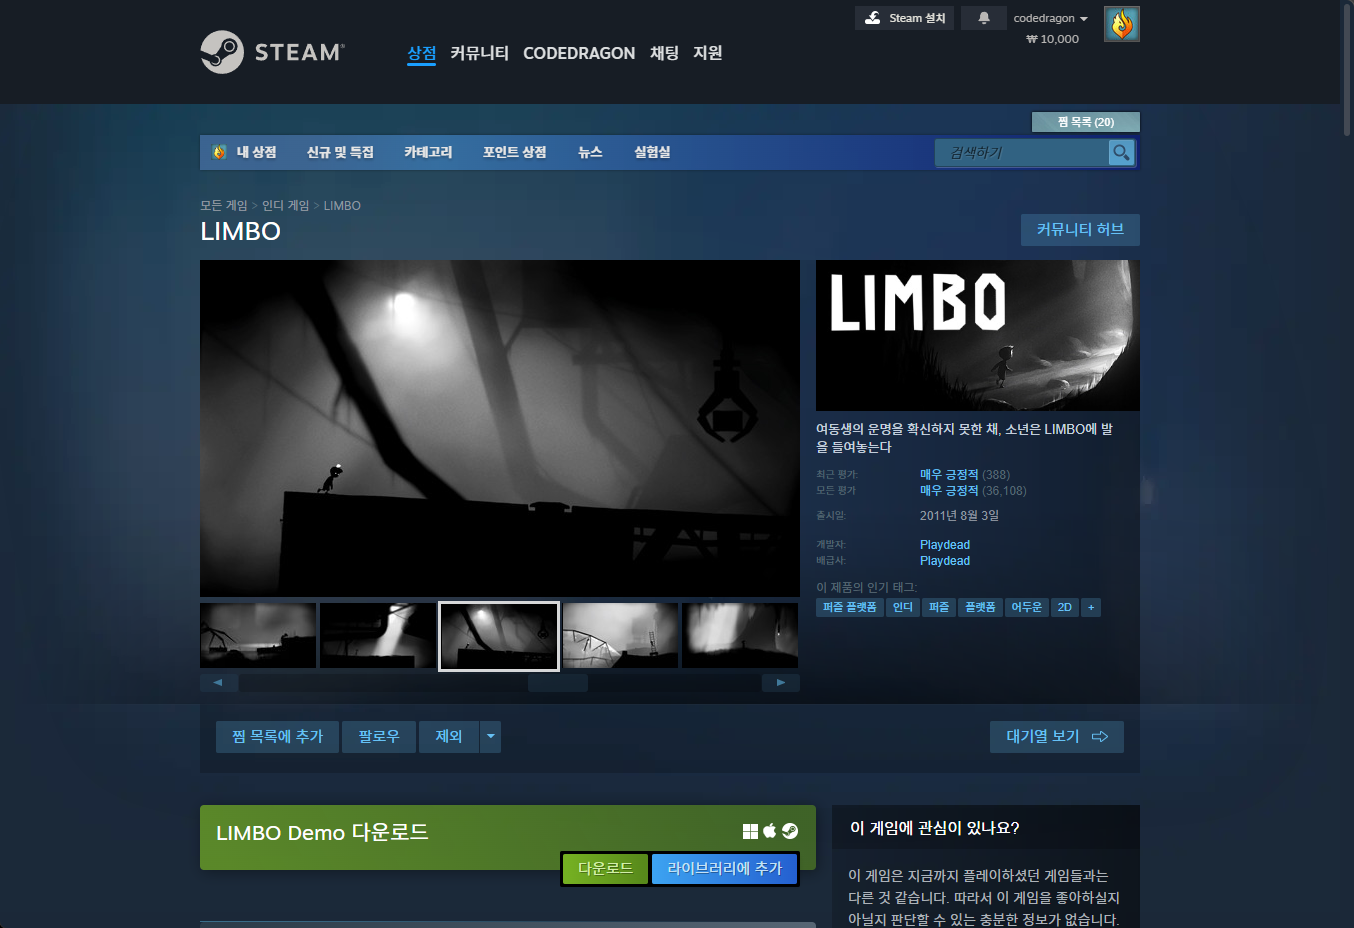
Task: Expand the codedragon account dropdown
Action: click(x=1050, y=18)
